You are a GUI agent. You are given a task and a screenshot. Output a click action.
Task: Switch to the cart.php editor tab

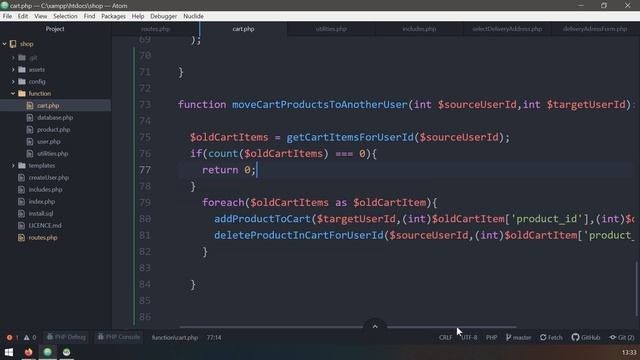click(243, 29)
